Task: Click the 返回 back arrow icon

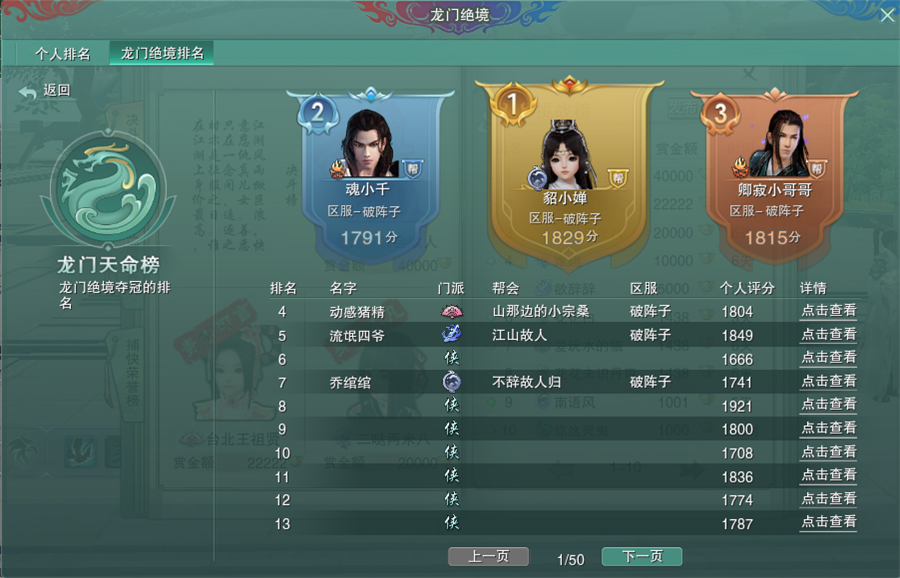Action: [x=27, y=91]
